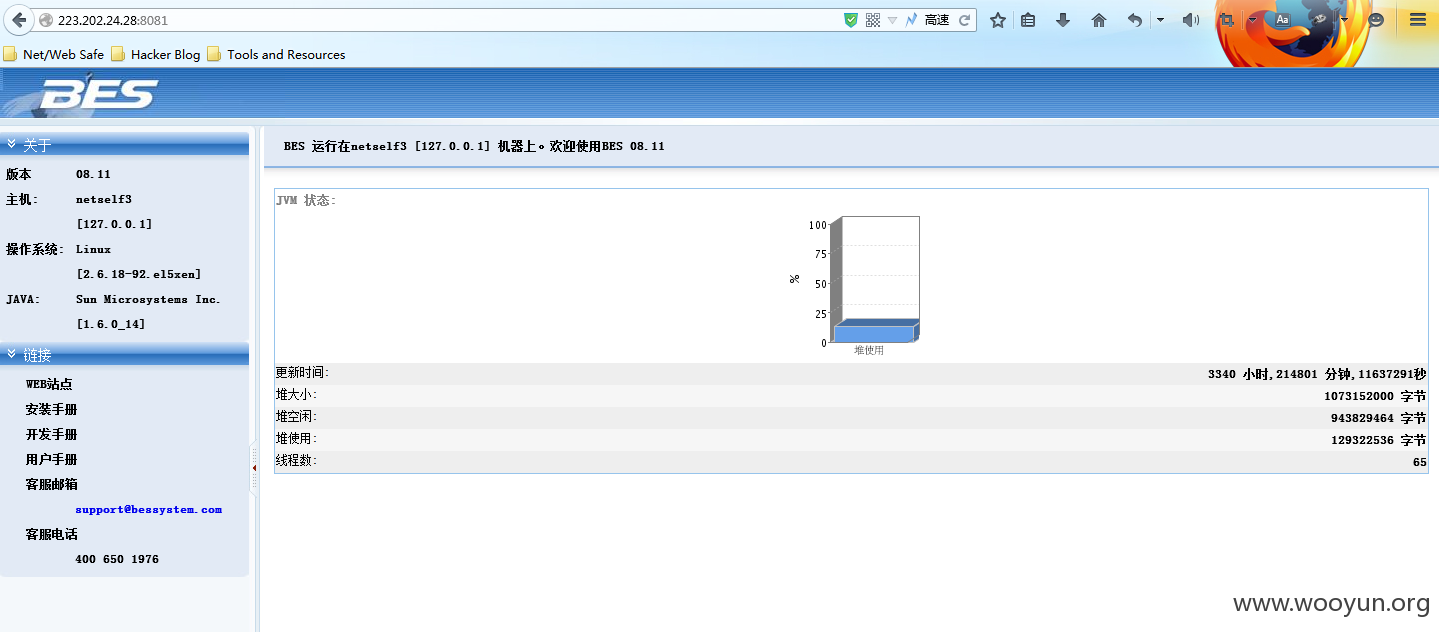Click the 943829464 字节 free heap value
The width and height of the screenshot is (1439, 632).
1378,418
